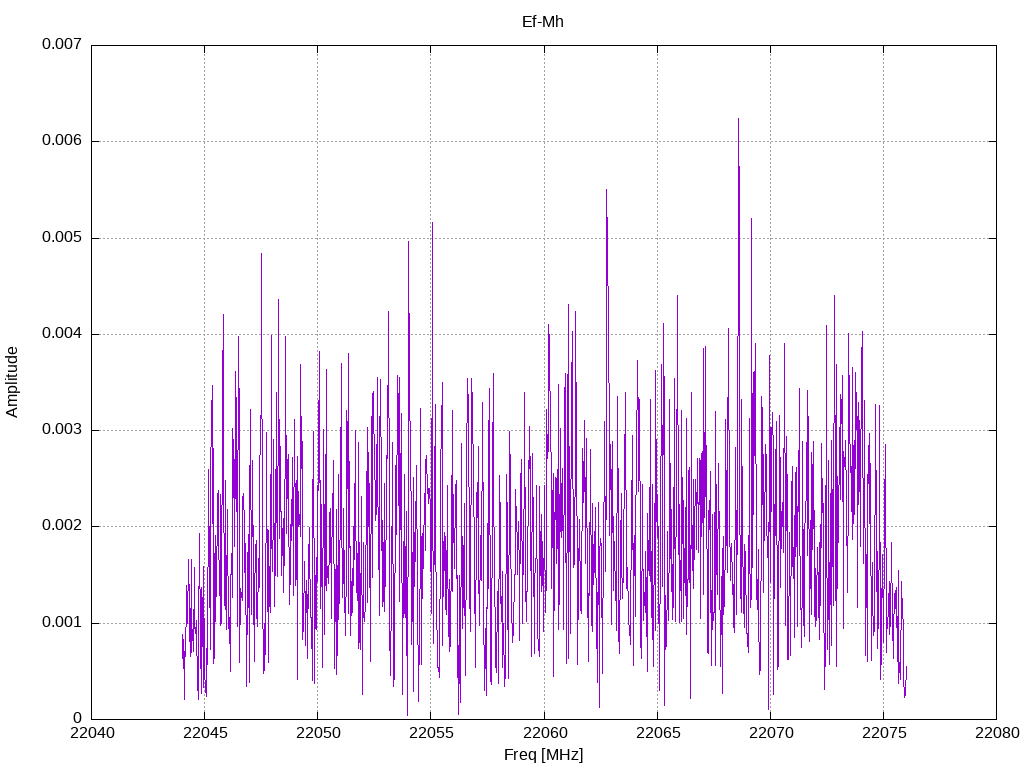1024x768 pixels.
Task: Click the x-axis tick label 22060
Action: pyautogui.click(x=545, y=733)
